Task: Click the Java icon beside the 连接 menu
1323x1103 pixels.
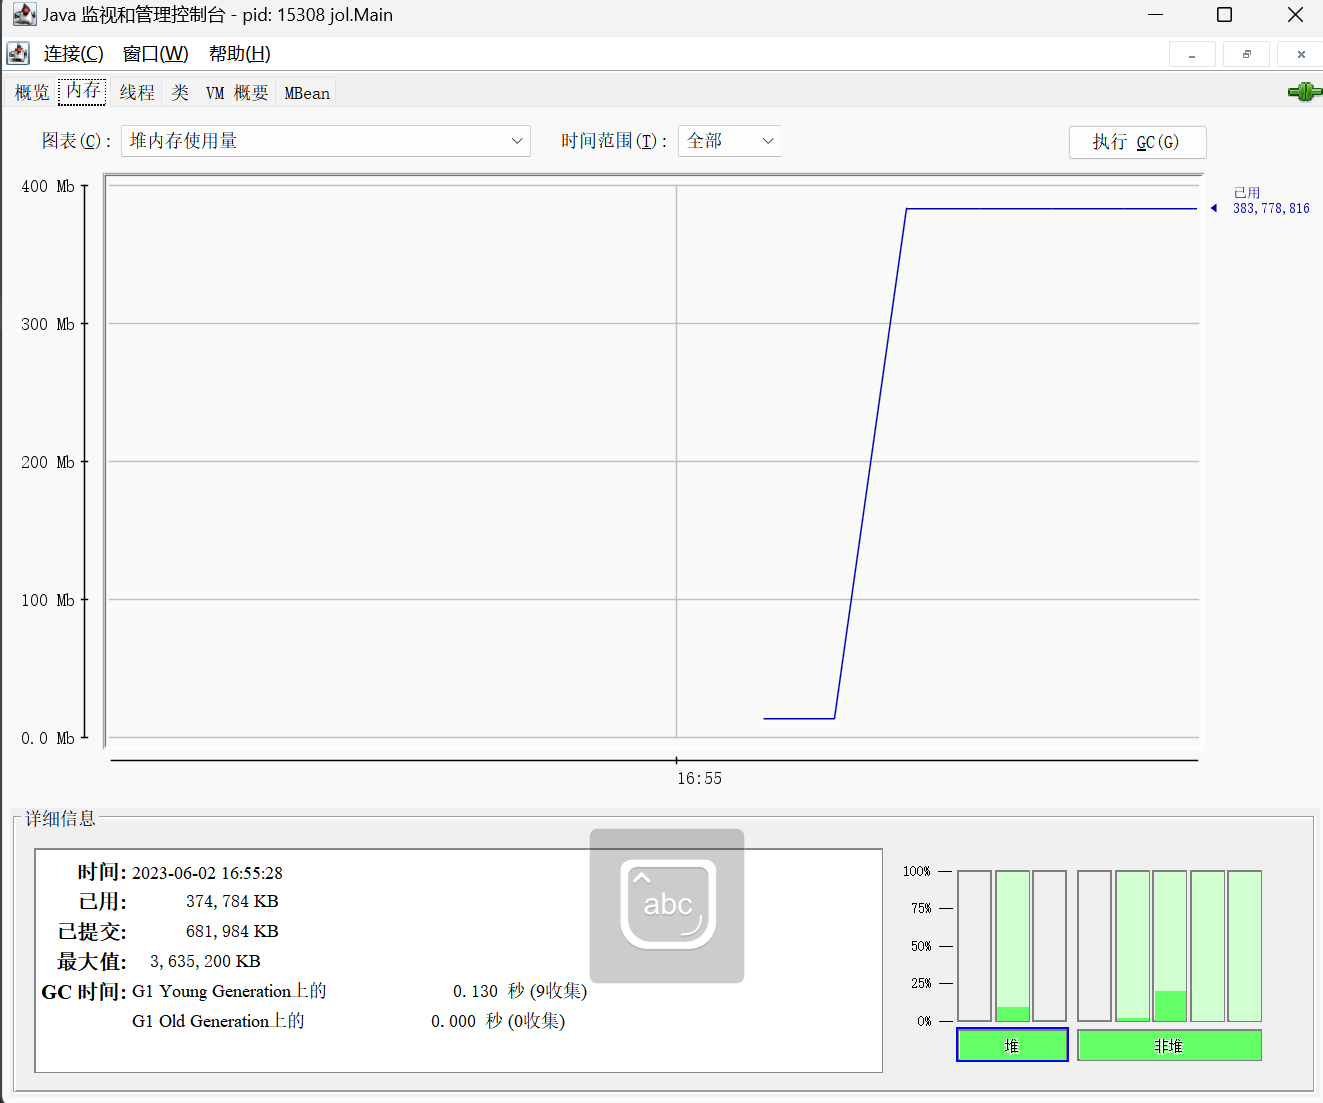Action: click(x=18, y=53)
